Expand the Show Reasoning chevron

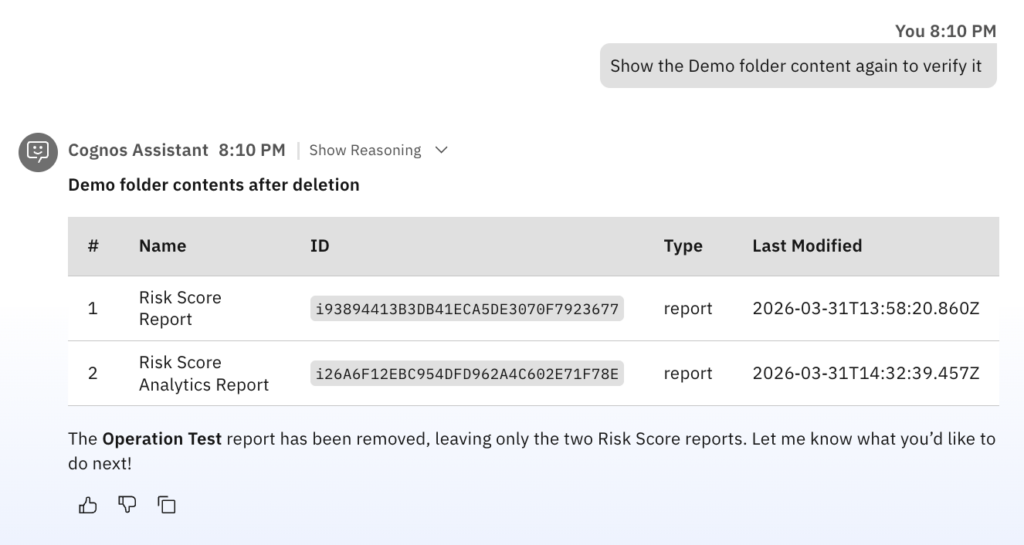pyautogui.click(x=441, y=150)
